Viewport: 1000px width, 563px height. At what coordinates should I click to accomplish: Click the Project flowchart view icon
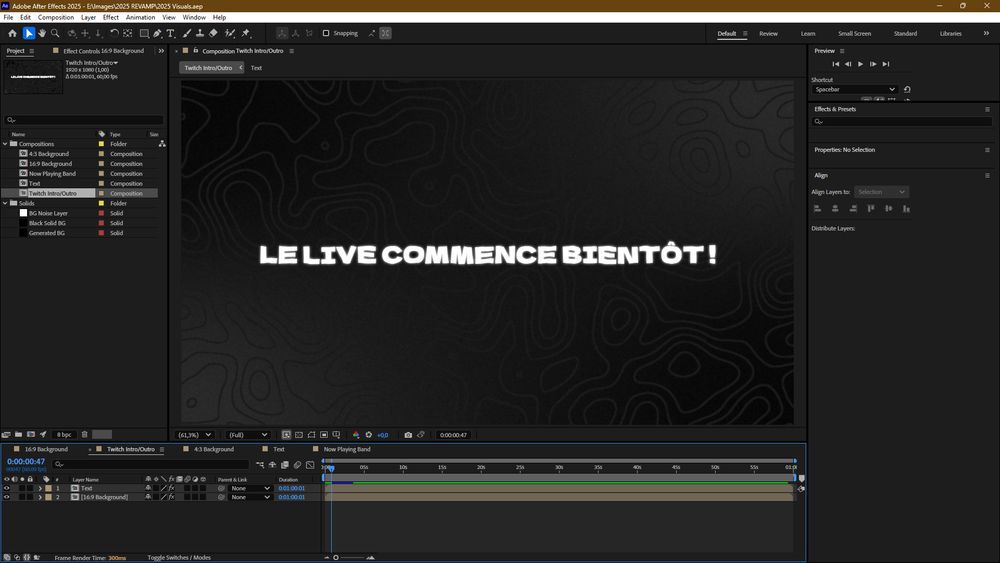tap(162, 144)
